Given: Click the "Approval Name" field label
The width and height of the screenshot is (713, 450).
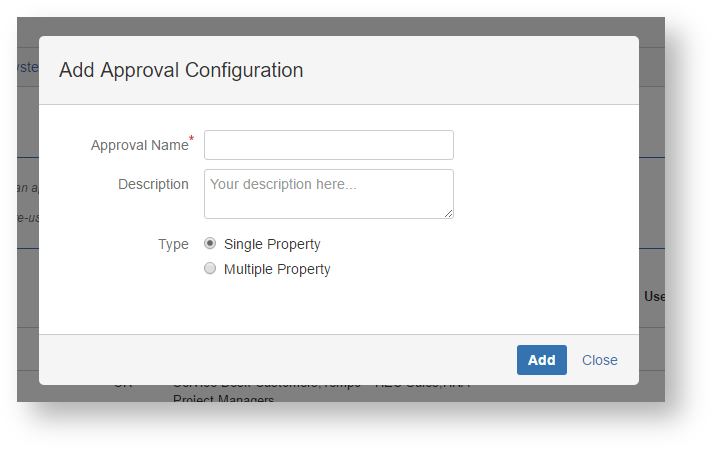Looking at the screenshot, I should pyautogui.click(x=139, y=145).
